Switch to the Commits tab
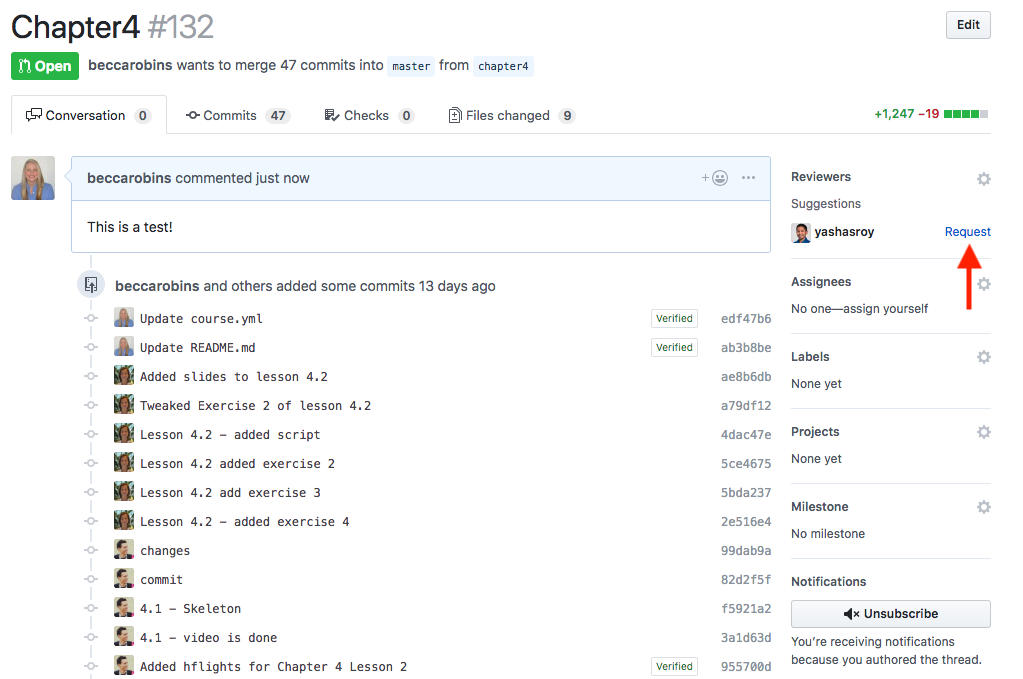 [237, 115]
